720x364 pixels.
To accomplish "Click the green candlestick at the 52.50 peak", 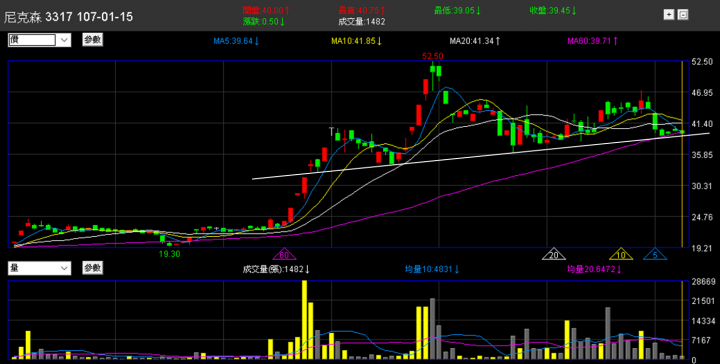I will (x=433, y=69).
